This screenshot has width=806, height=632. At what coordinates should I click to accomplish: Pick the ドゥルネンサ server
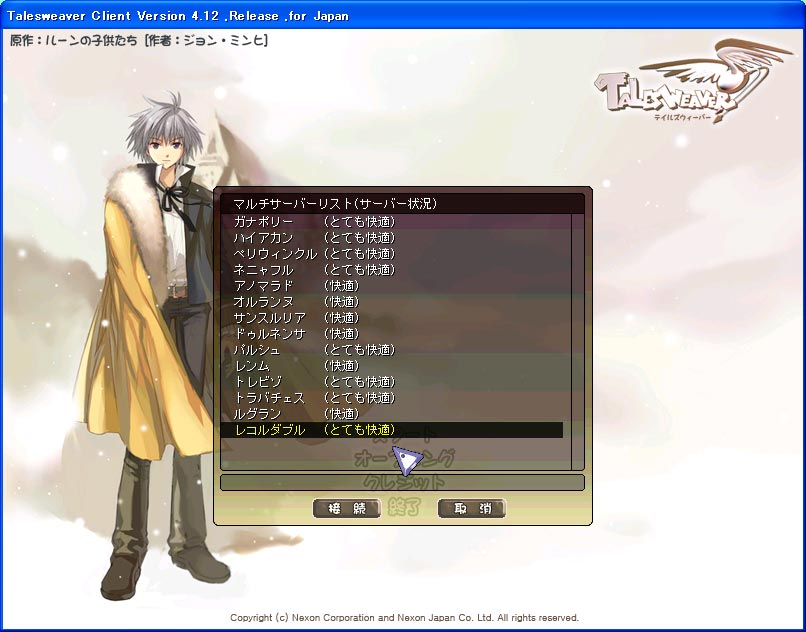tap(392, 334)
